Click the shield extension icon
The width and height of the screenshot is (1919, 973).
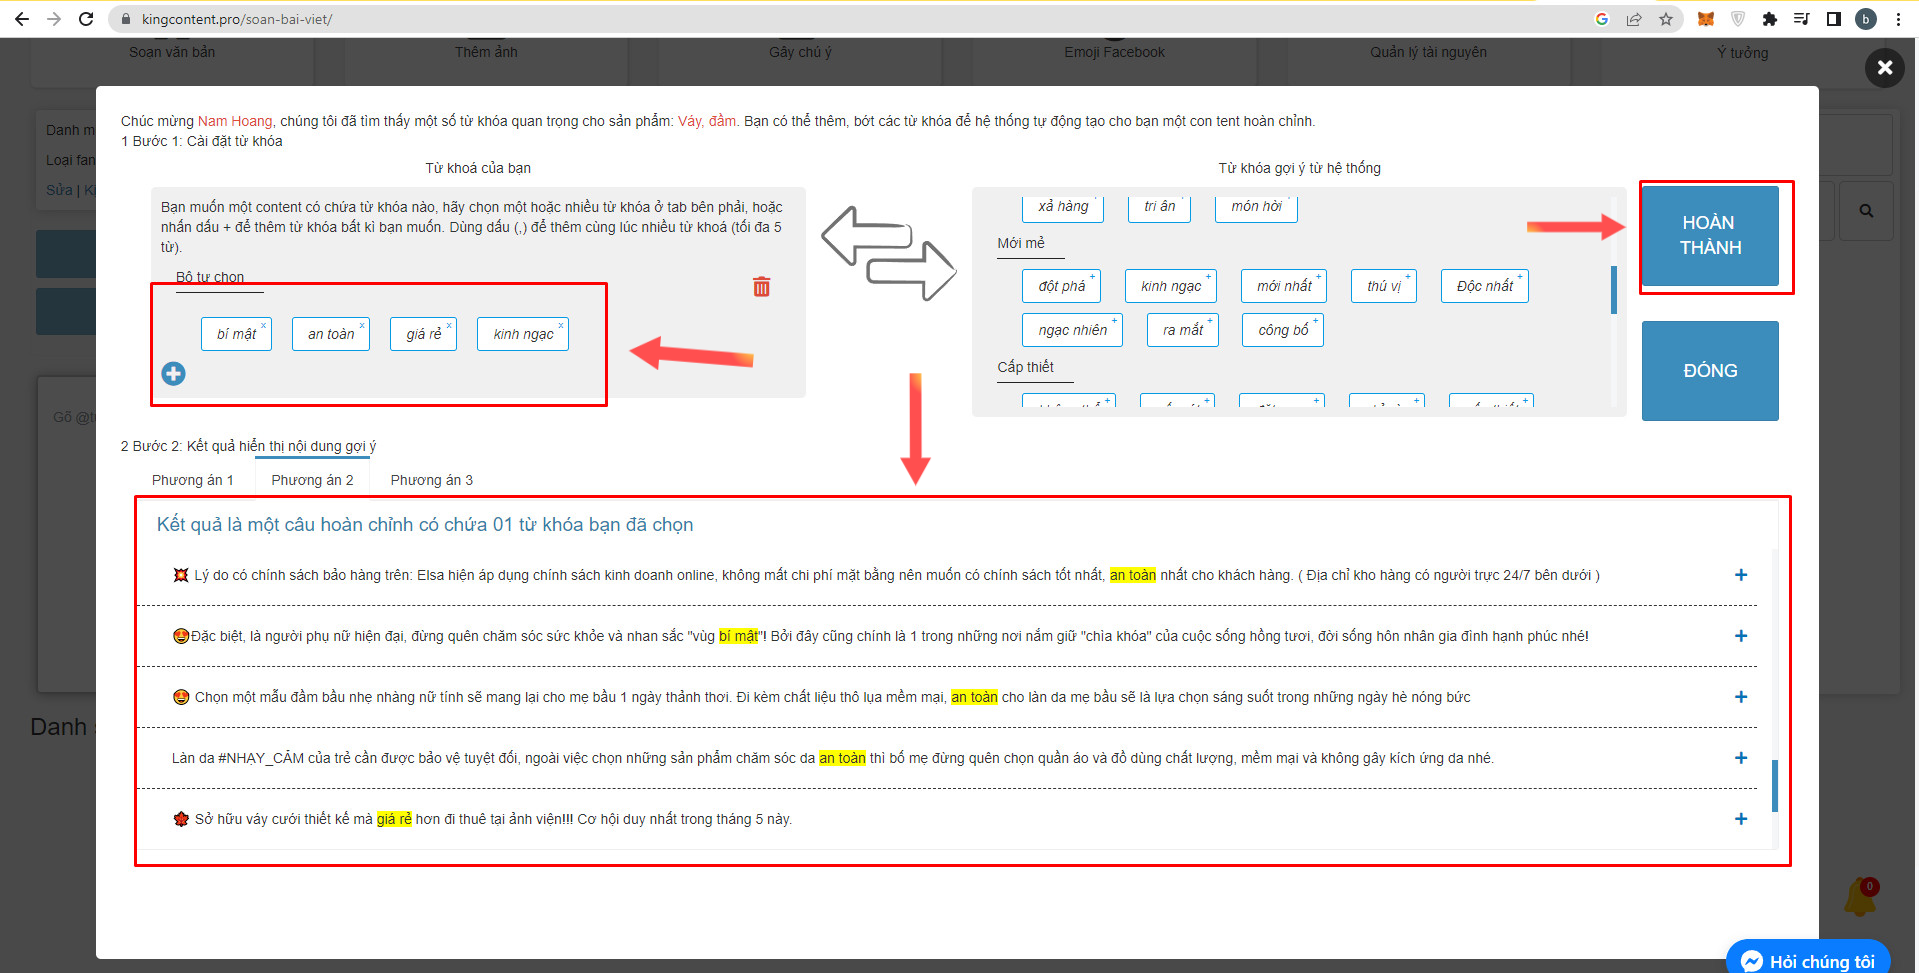point(1738,19)
